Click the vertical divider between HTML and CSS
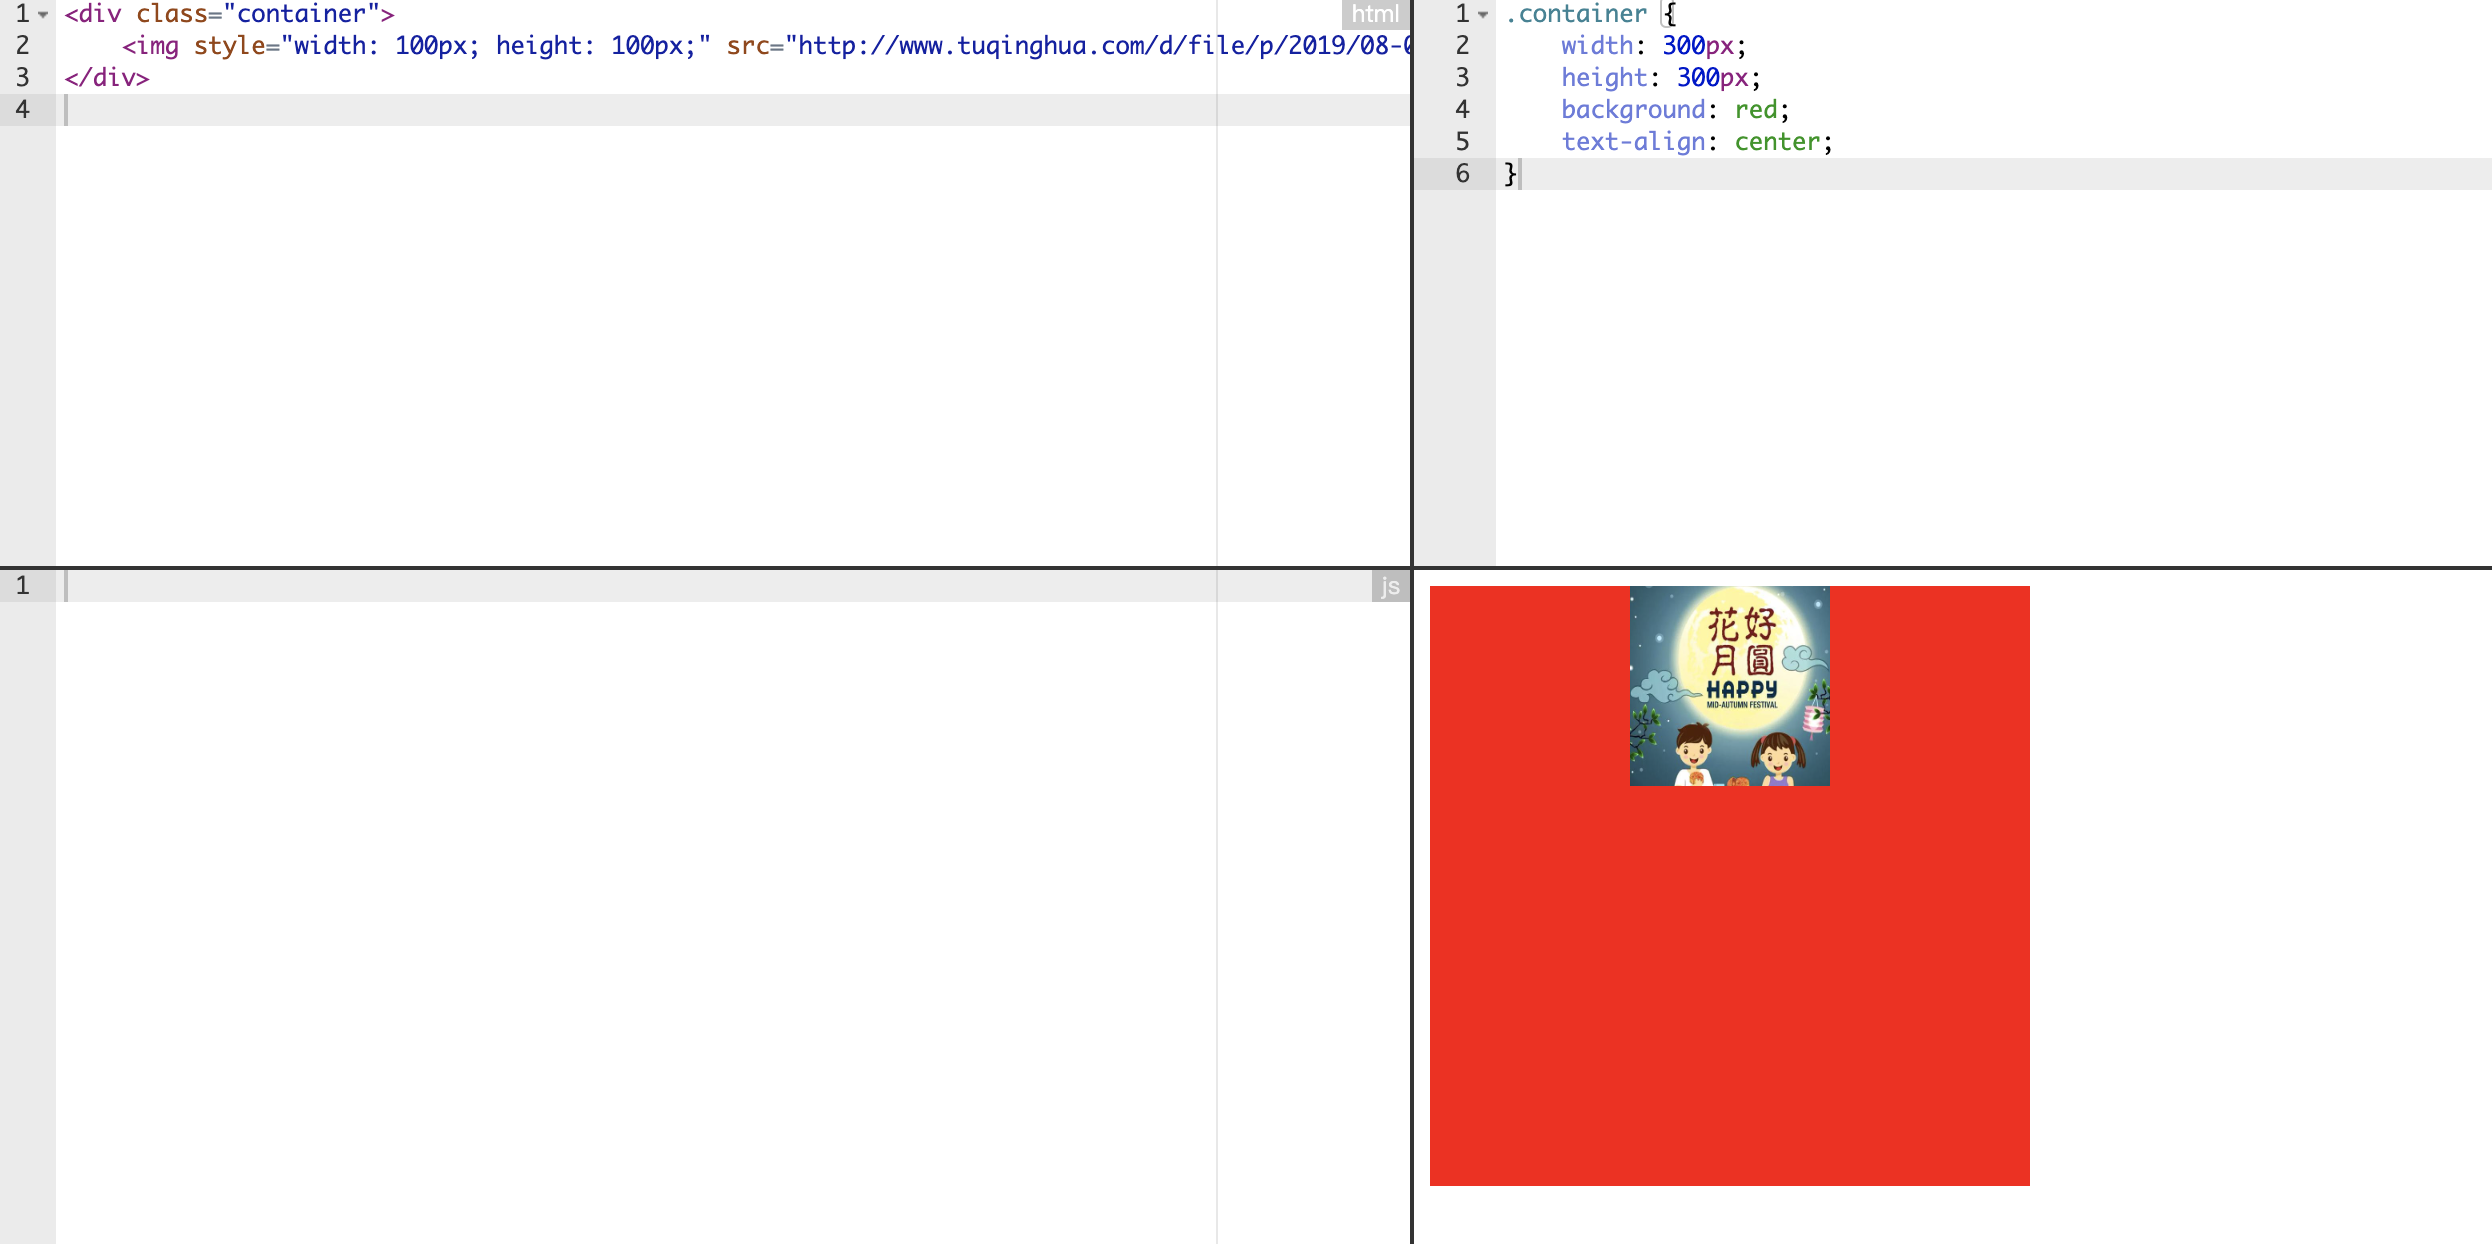 (1411, 300)
